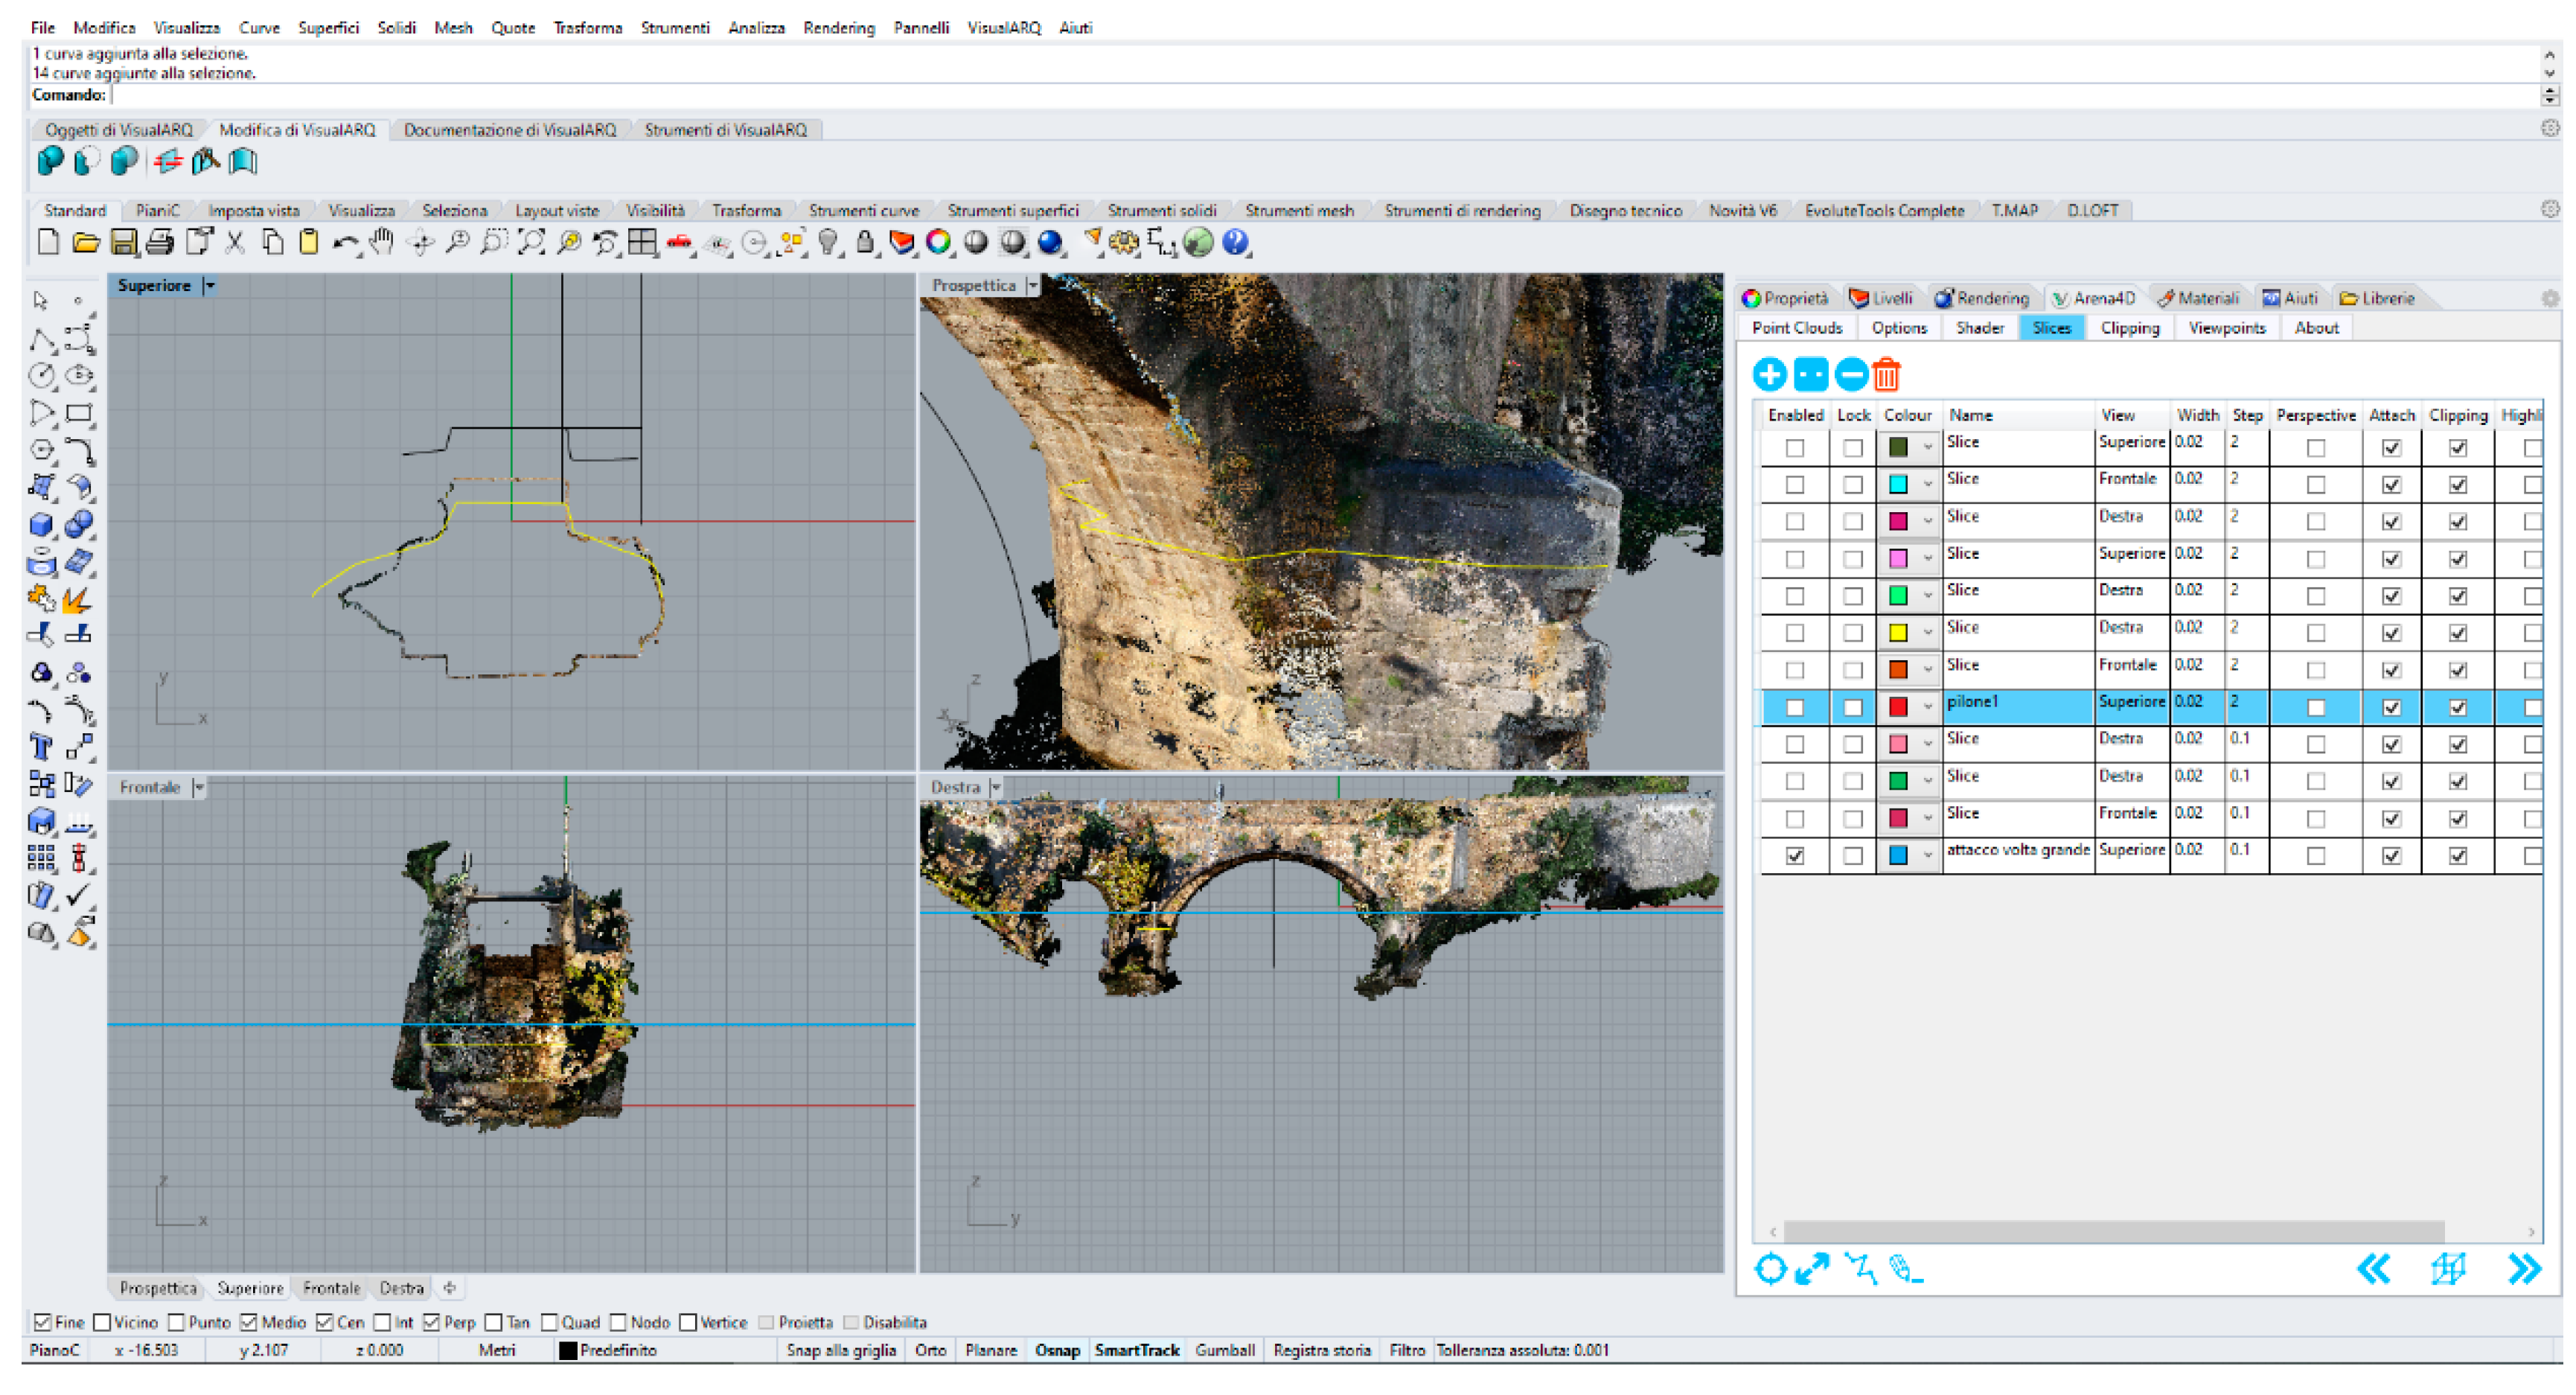Open the Destra viewport menu arrow
Screen dimensions: 2576x1395
coord(995,788)
